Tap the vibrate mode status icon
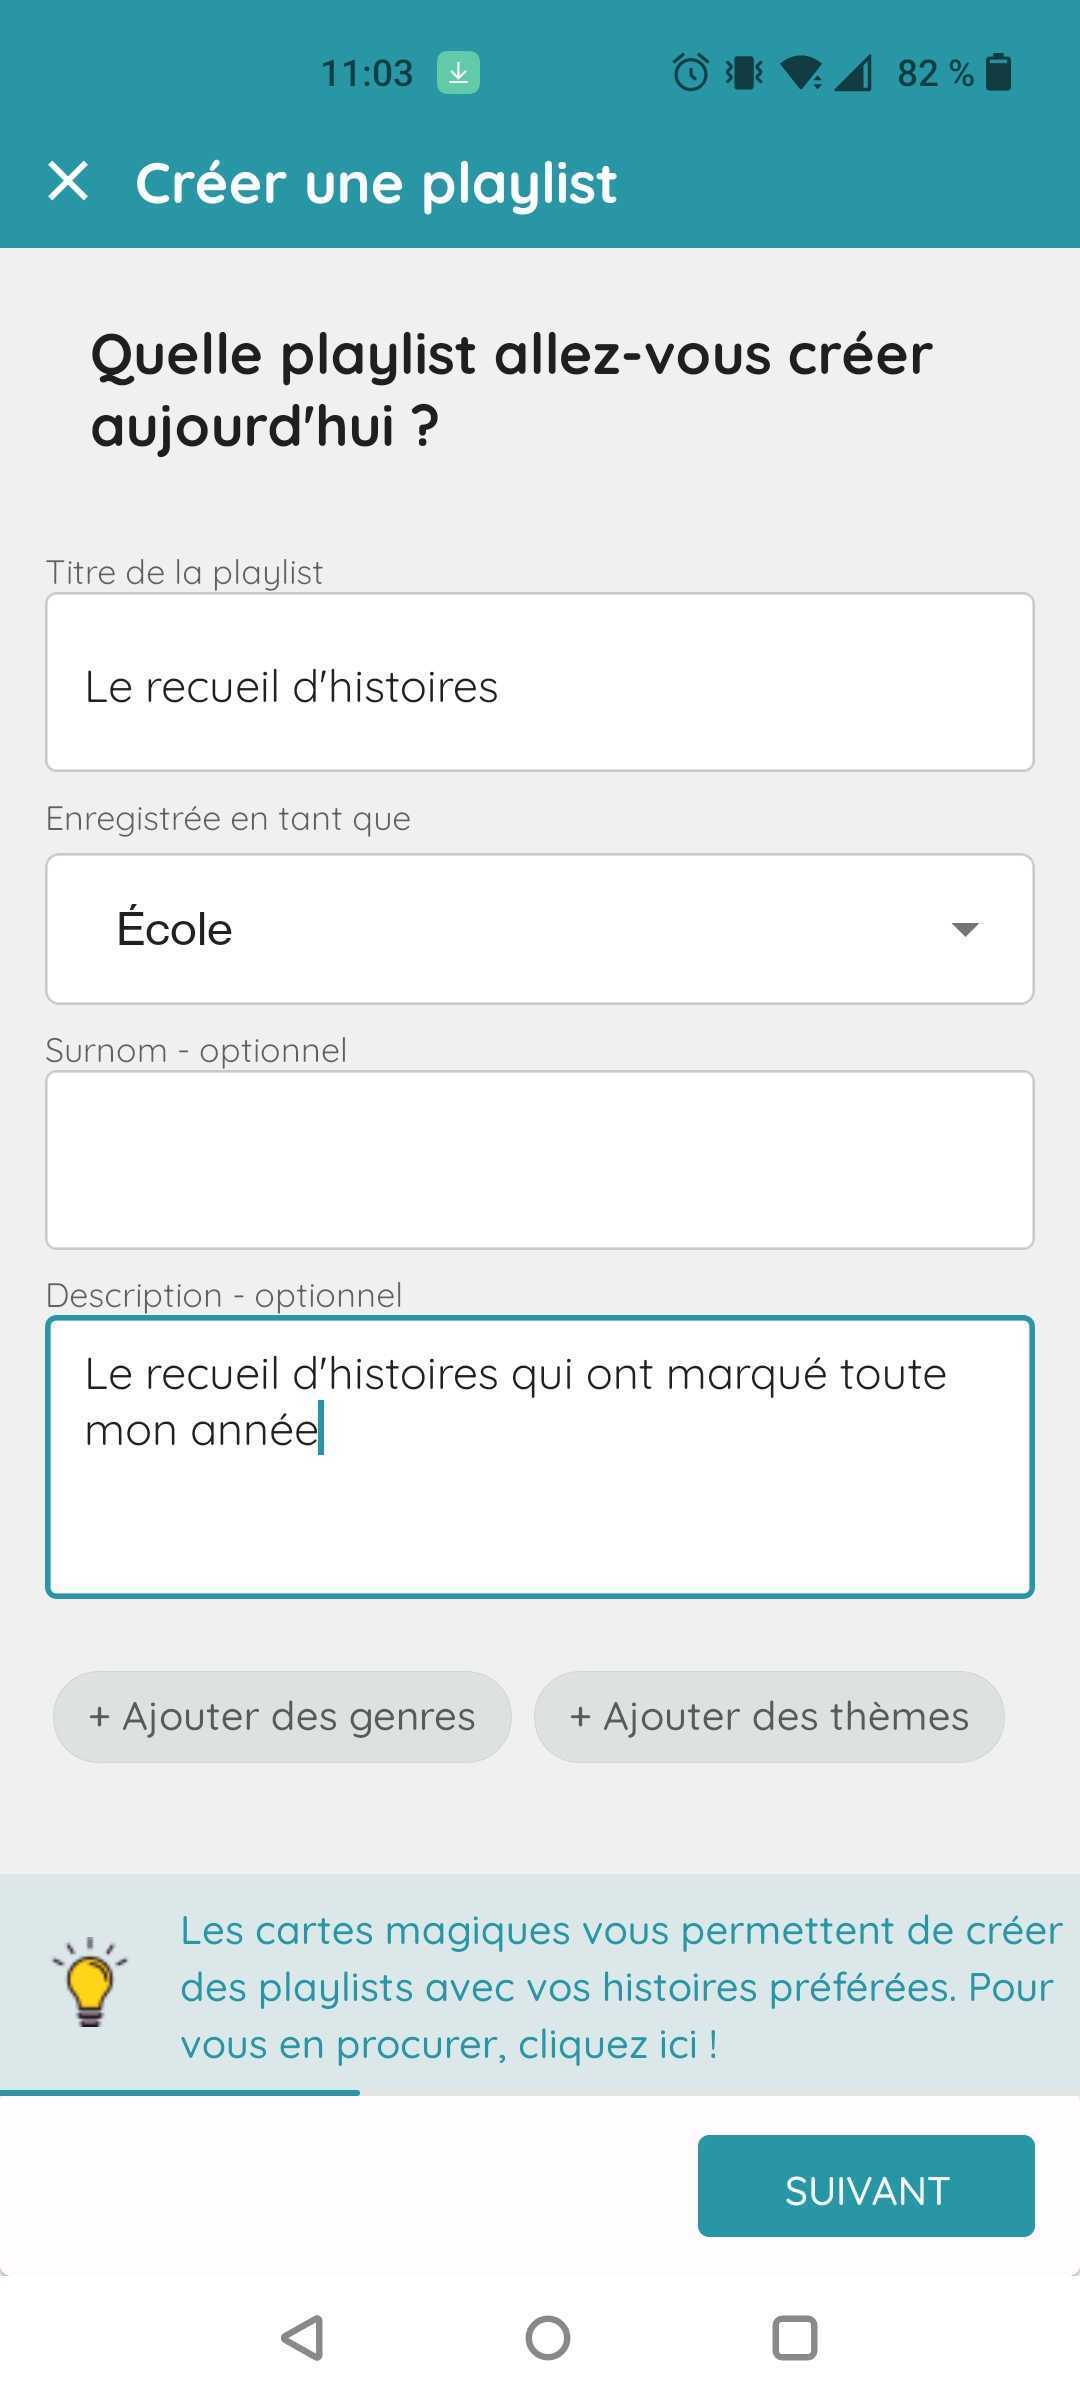 [x=744, y=73]
